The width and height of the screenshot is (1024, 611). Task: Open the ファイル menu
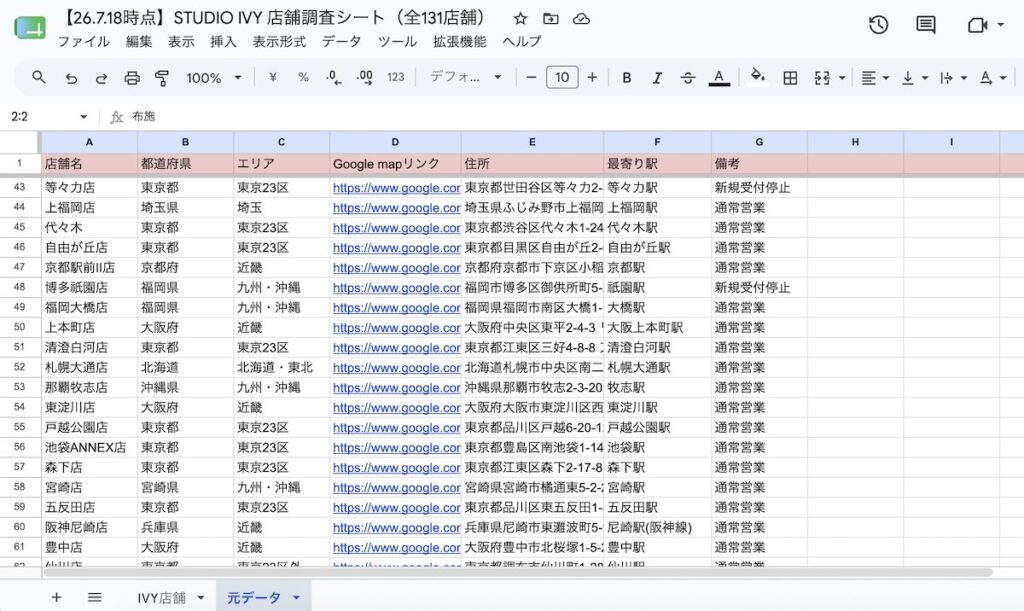pyautogui.click(x=84, y=42)
